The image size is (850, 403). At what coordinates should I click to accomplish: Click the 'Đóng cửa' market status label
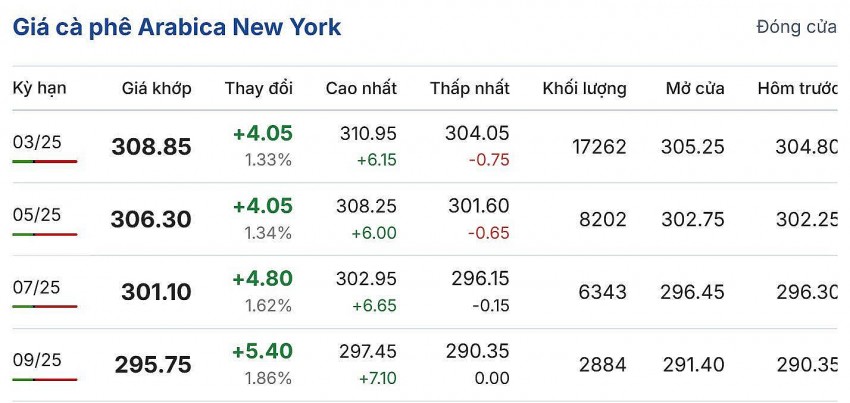[796, 27]
